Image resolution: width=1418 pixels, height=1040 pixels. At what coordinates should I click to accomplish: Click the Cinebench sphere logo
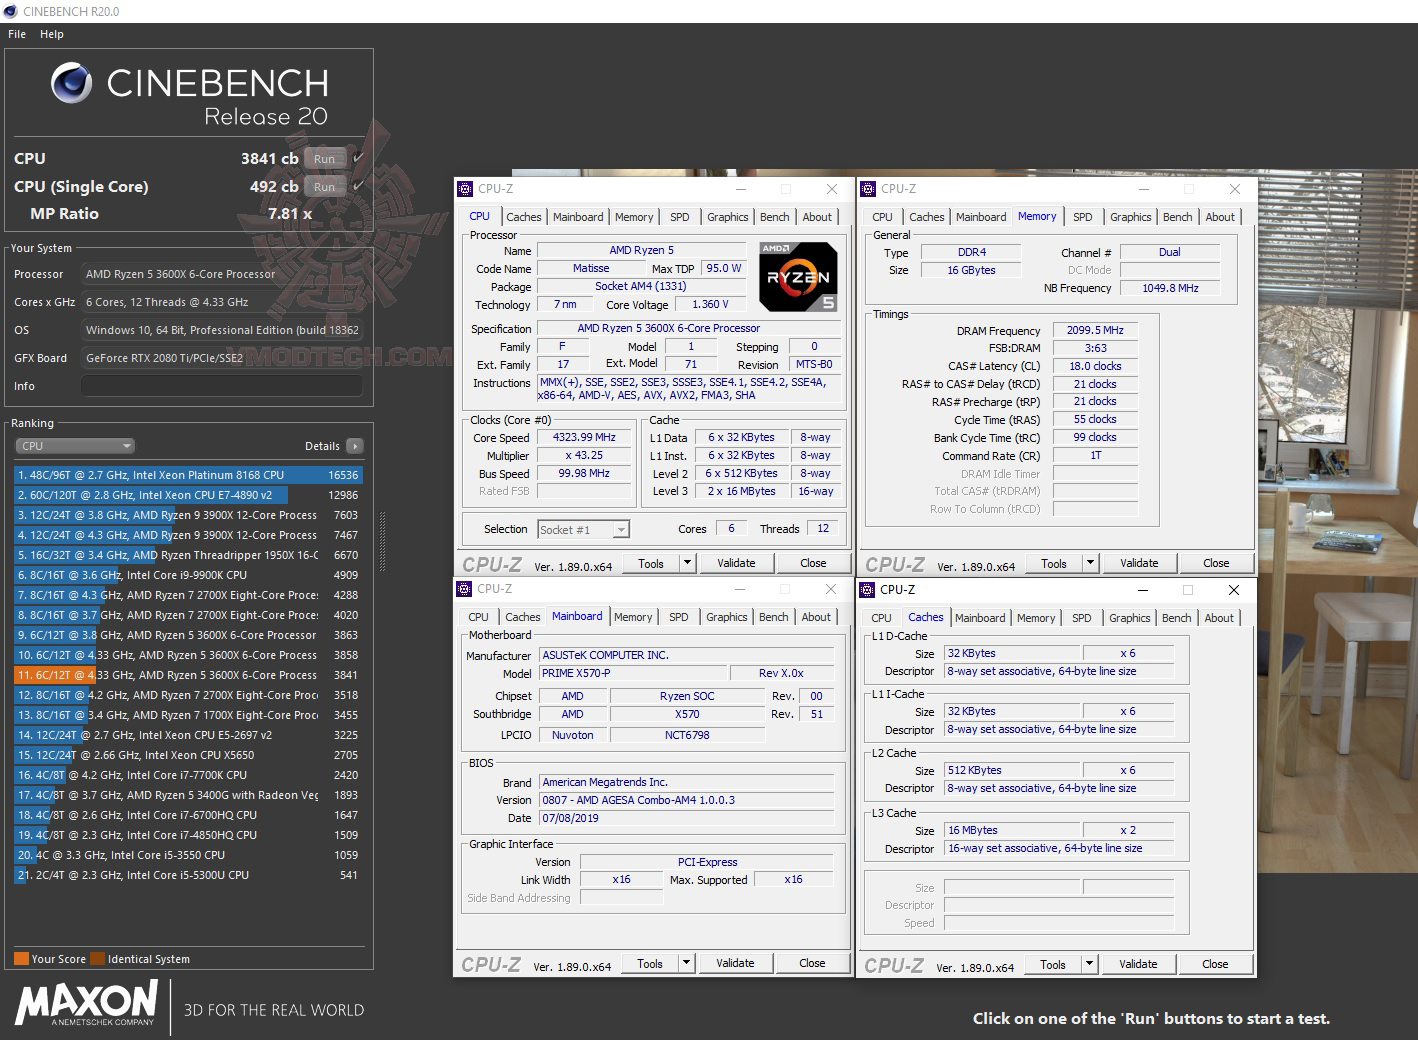pyautogui.click(x=70, y=82)
